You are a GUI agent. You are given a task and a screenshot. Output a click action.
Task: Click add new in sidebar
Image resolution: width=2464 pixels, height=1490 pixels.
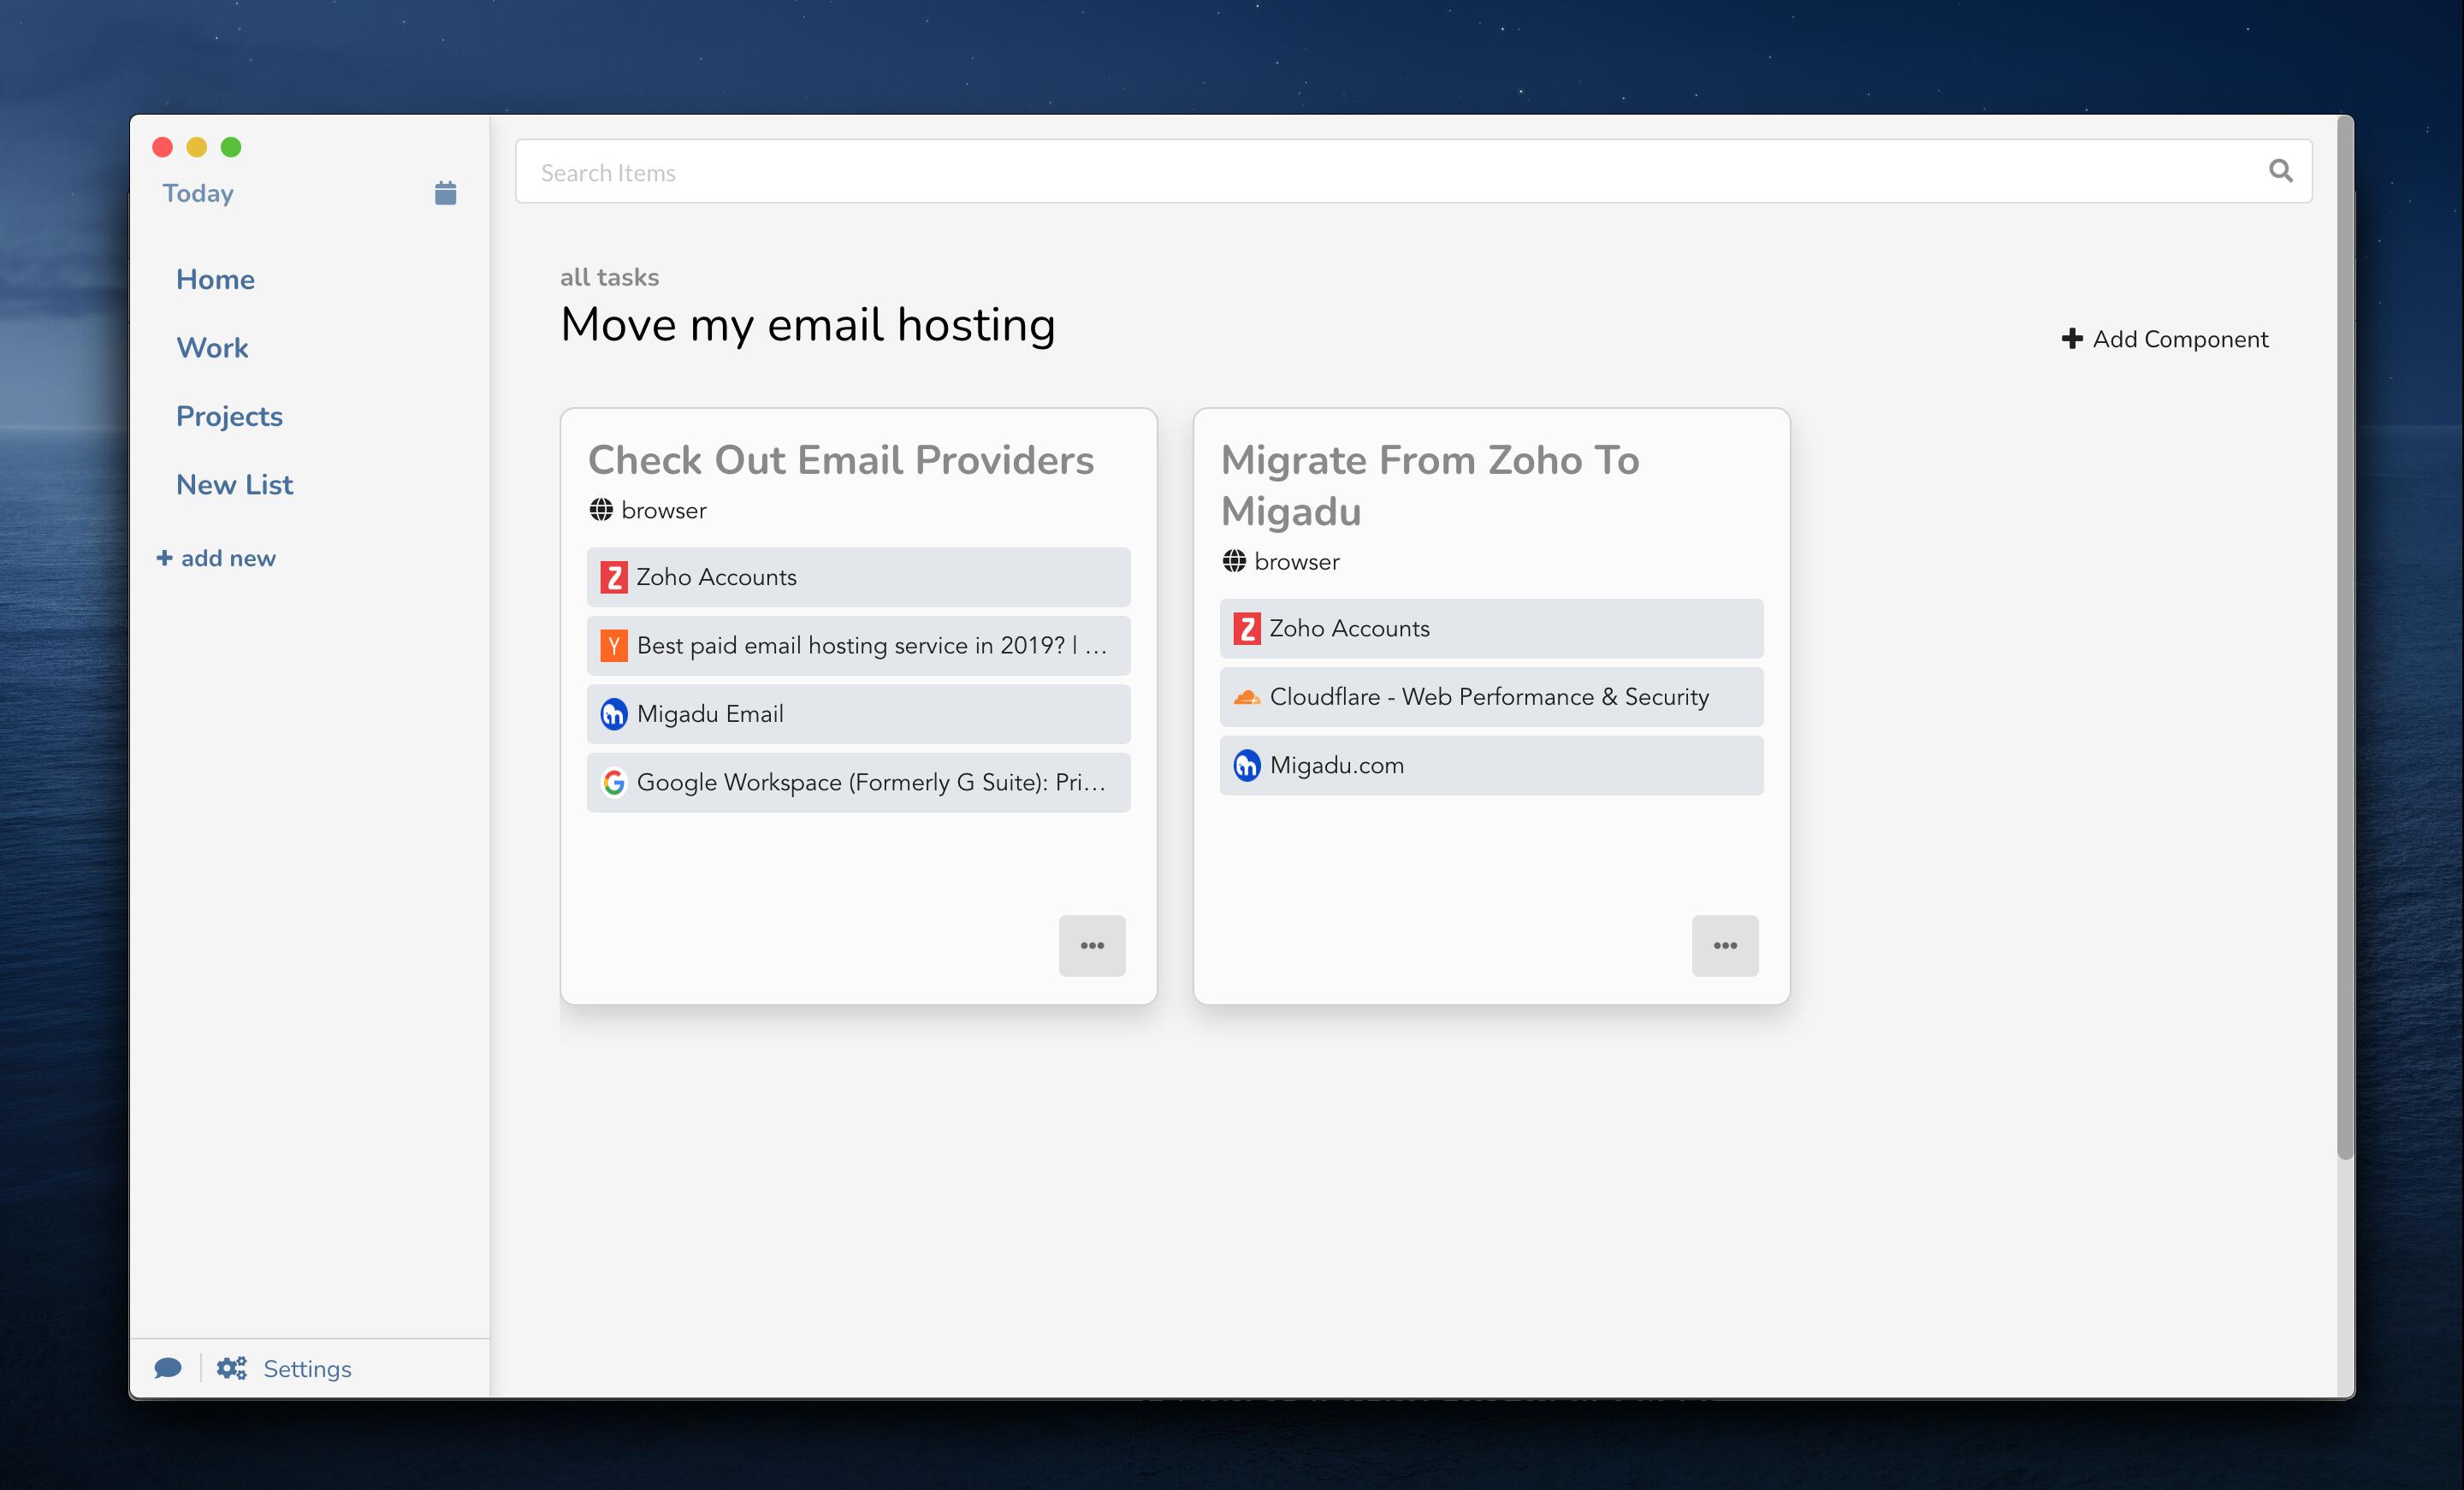pyautogui.click(x=216, y=558)
